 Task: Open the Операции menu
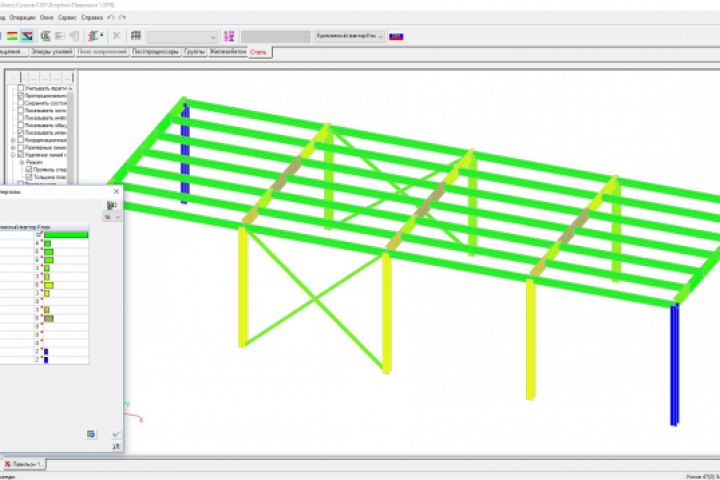(22, 17)
